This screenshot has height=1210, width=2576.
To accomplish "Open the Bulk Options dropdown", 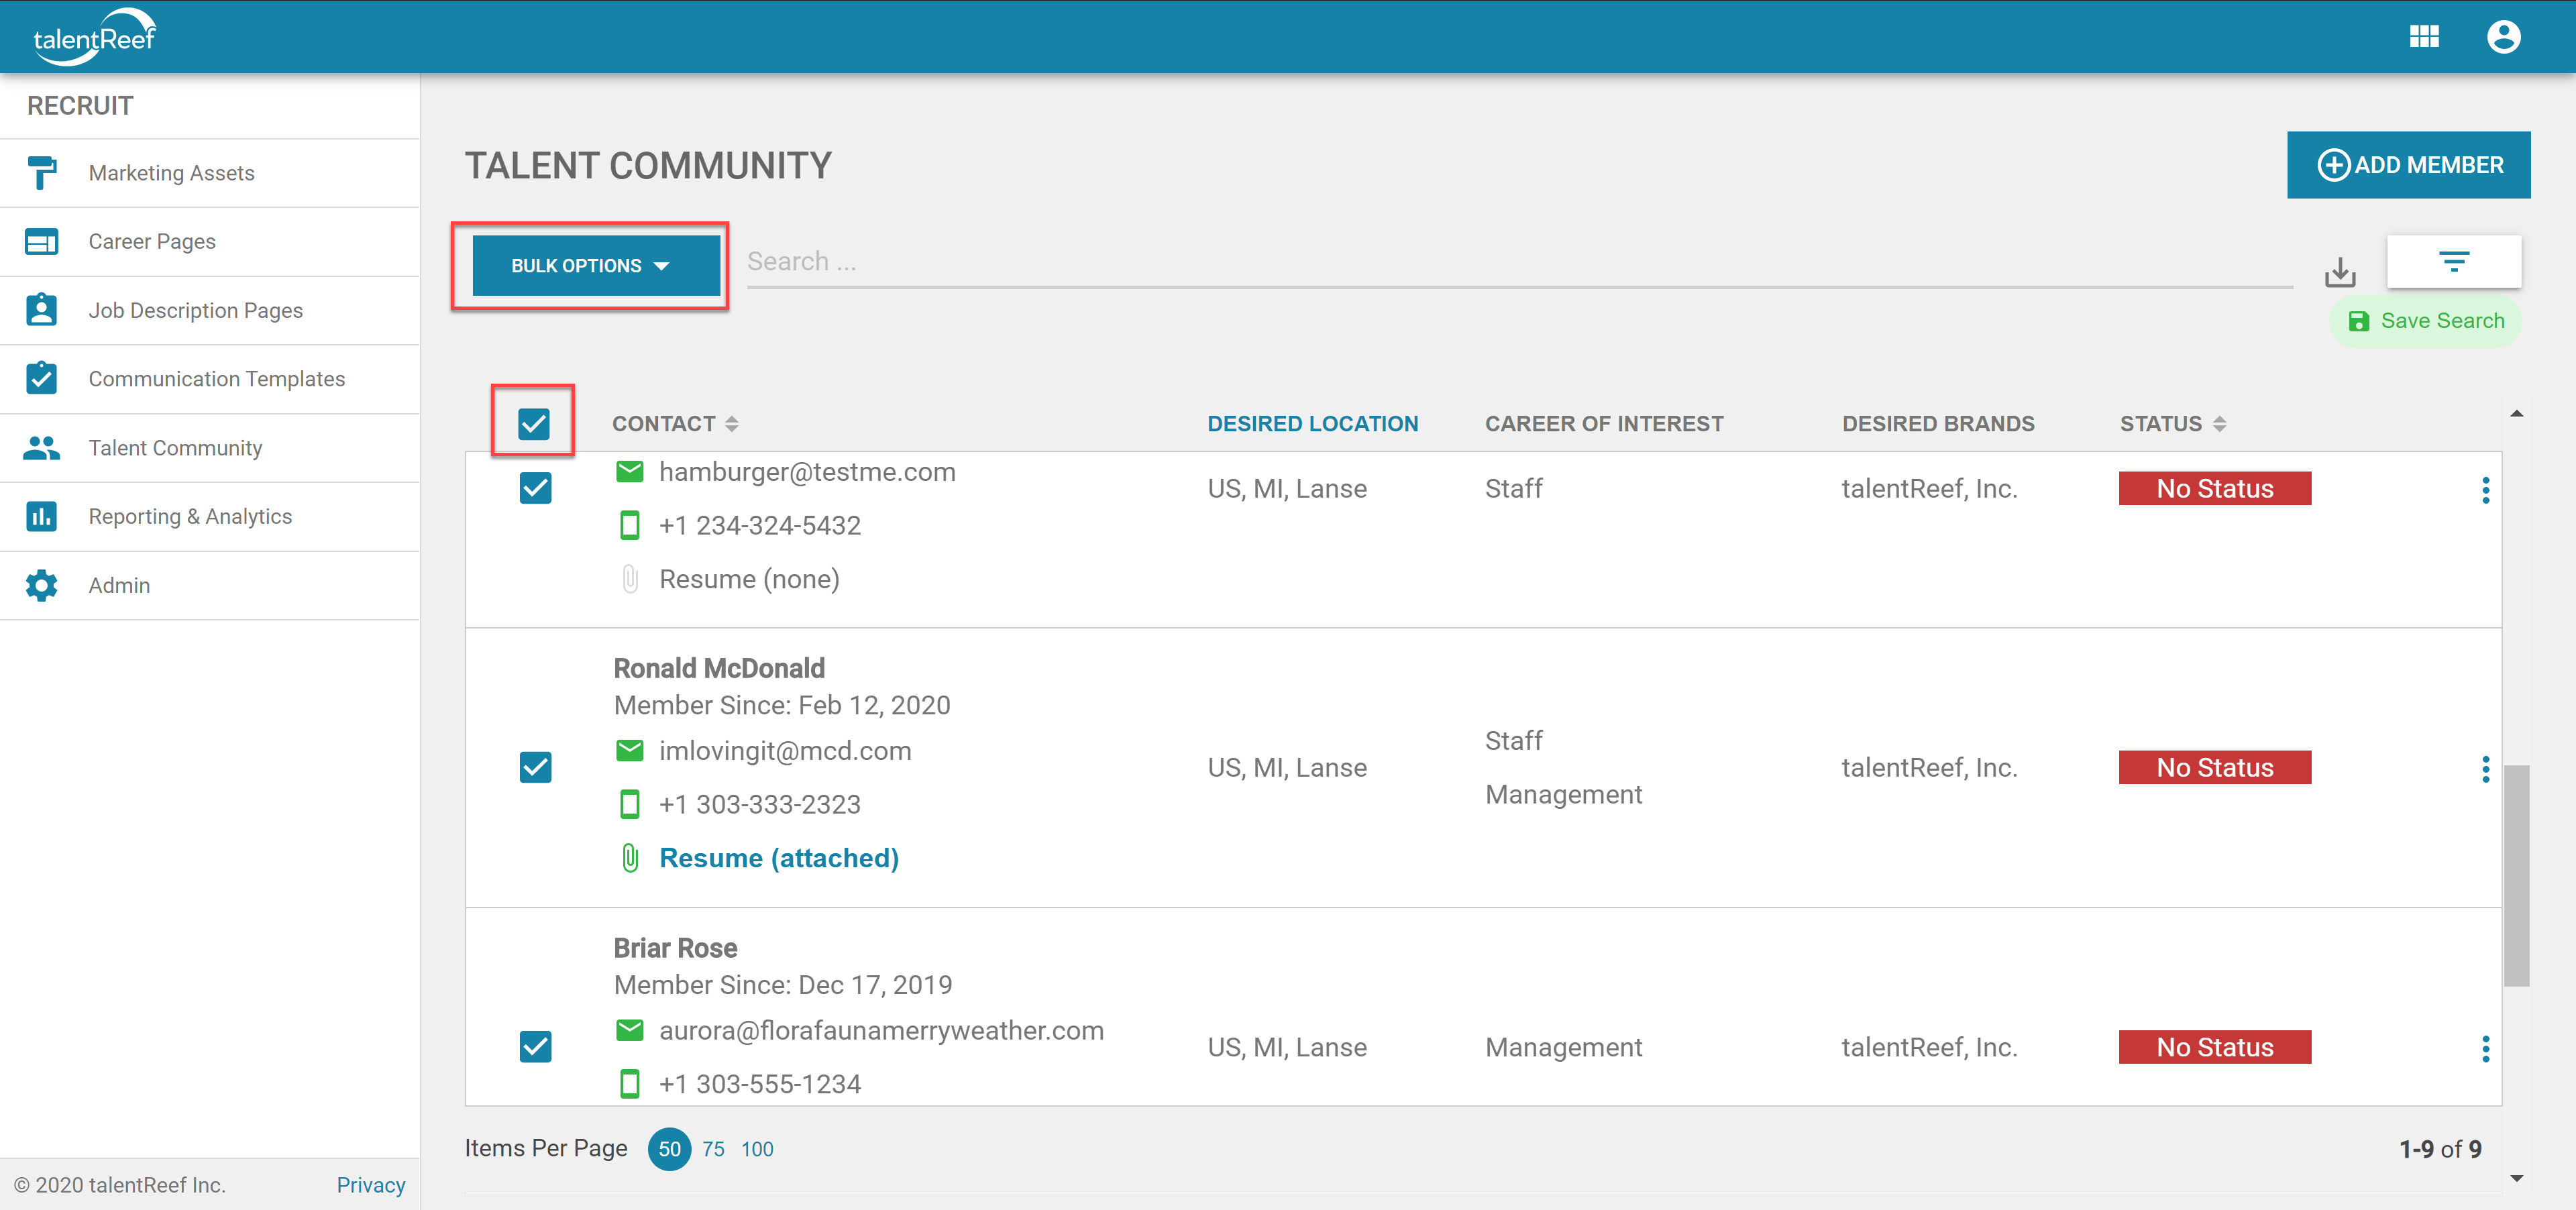I will pos(596,266).
